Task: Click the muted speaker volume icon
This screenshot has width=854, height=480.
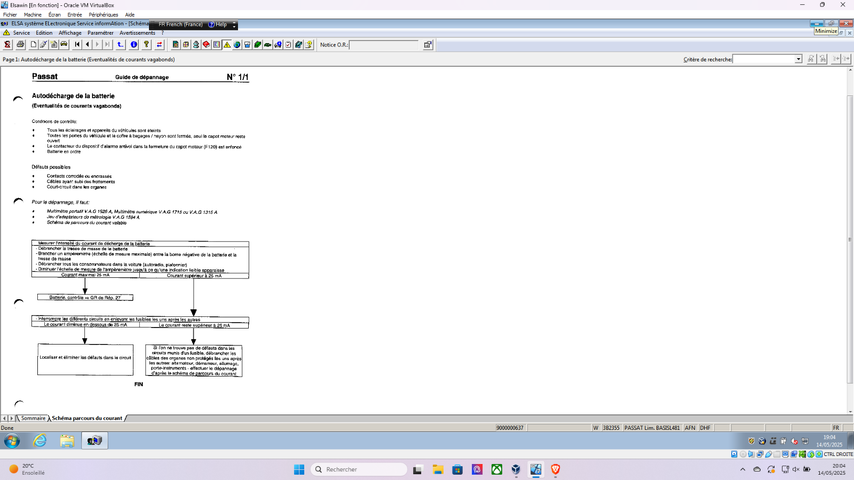Action: pos(796,469)
